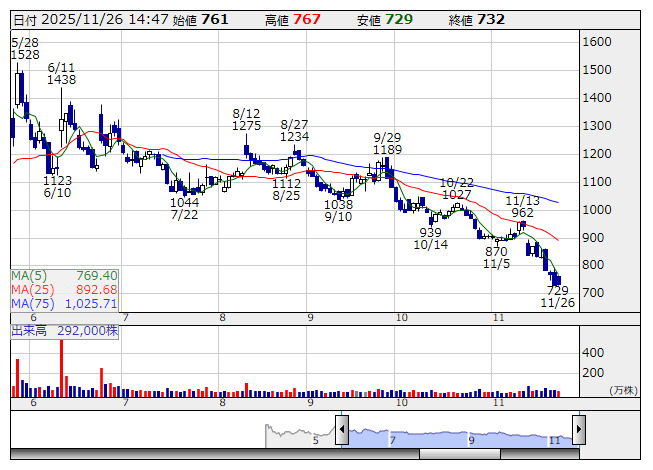Click month 8 on the price chart axis

(222, 318)
